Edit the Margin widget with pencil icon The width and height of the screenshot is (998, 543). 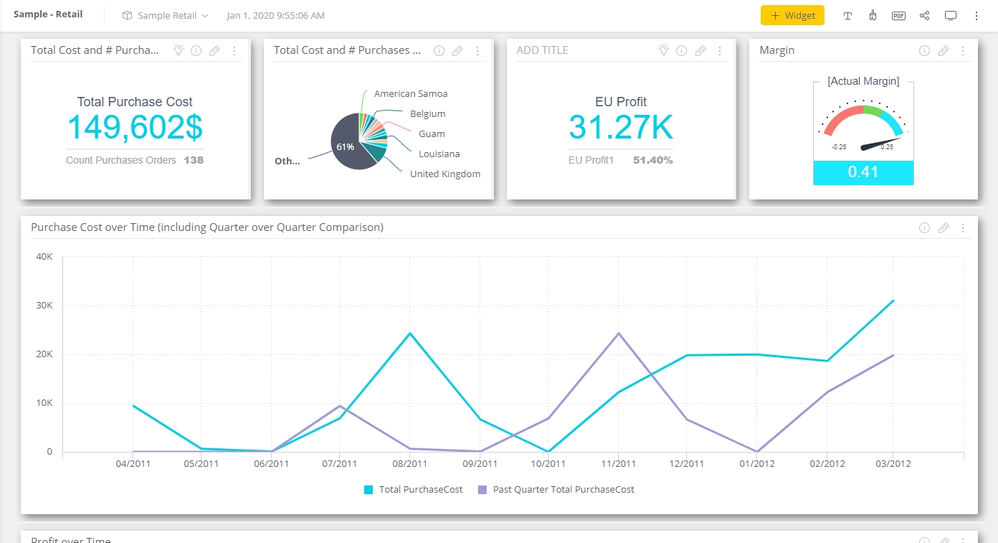943,51
